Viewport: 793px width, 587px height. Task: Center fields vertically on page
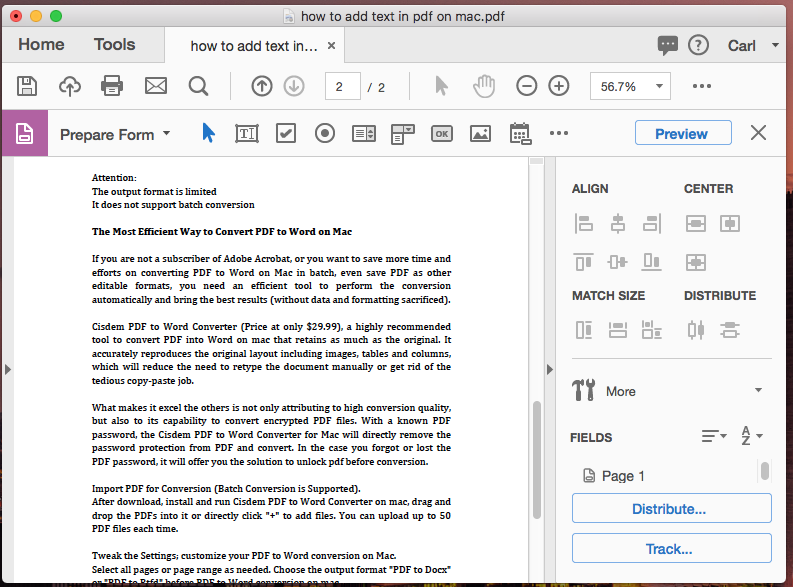pyautogui.click(x=730, y=223)
